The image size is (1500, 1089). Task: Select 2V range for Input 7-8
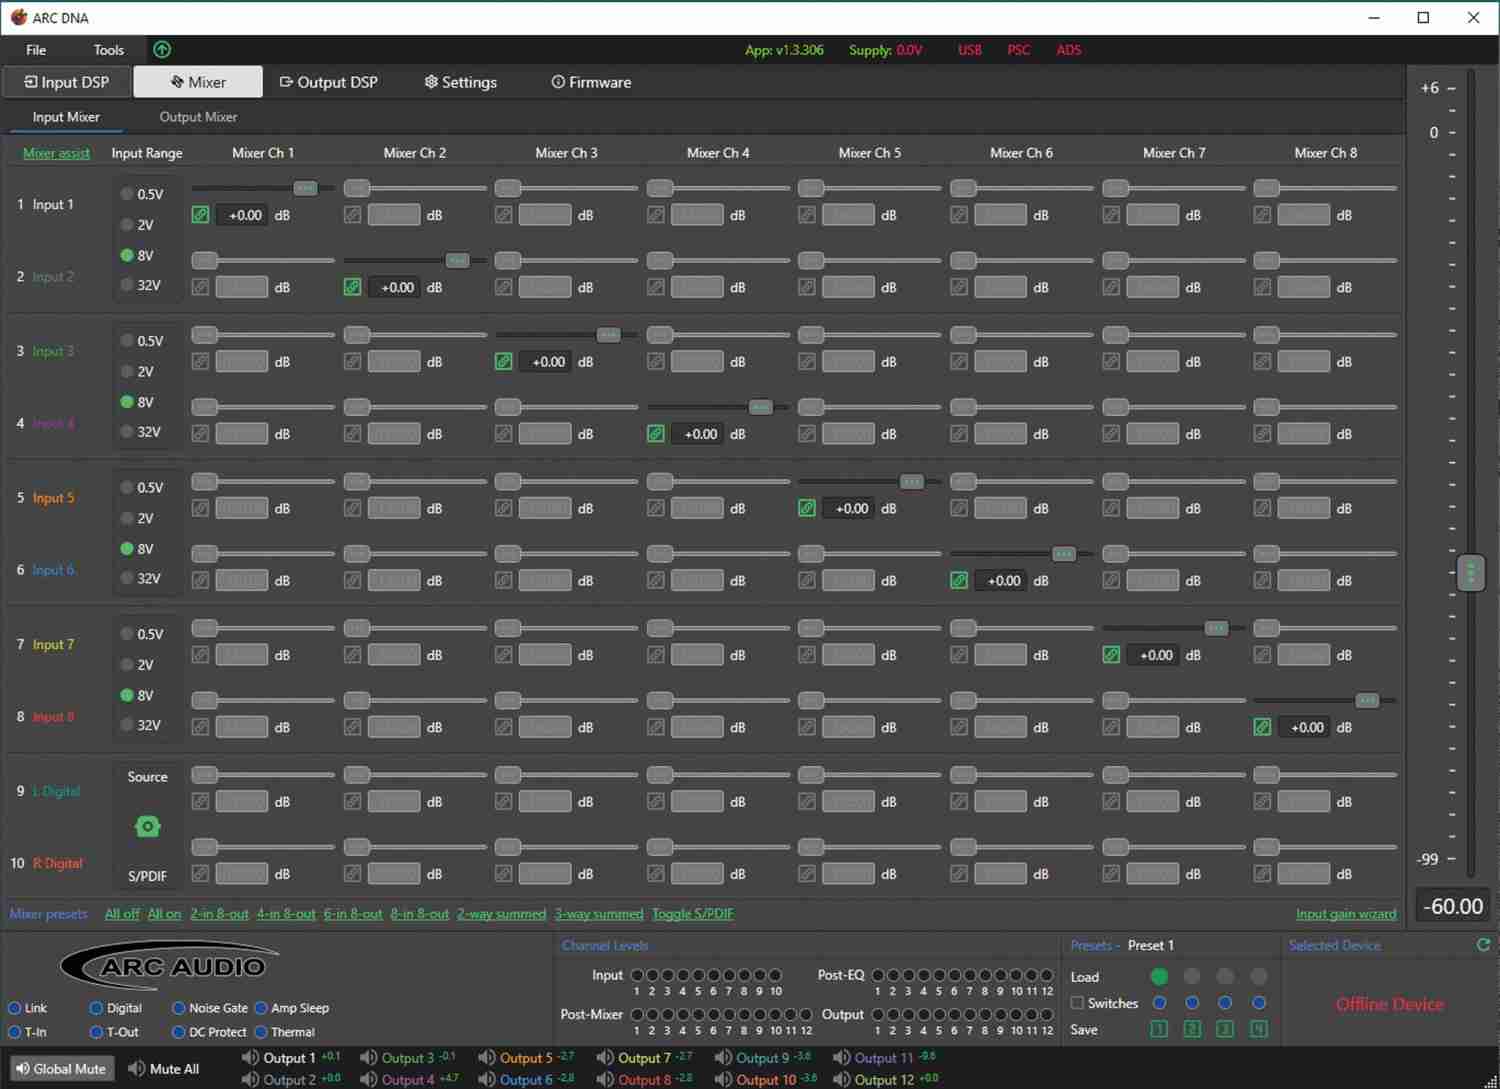[x=127, y=664]
